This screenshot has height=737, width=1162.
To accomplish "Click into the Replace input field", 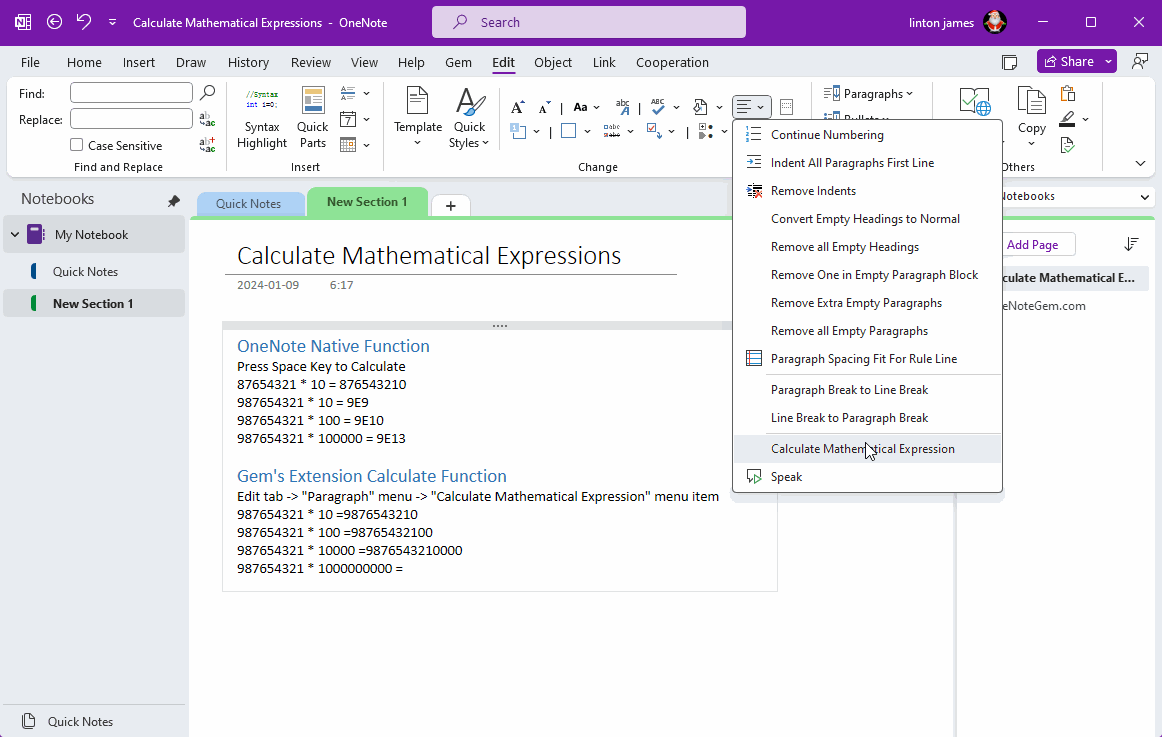I will point(131,119).
